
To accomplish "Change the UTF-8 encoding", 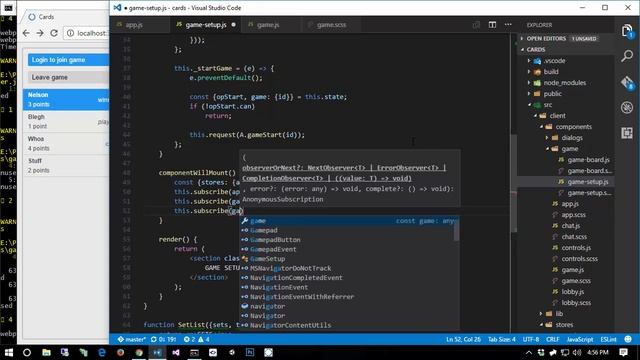I will [x=531, y=339].
